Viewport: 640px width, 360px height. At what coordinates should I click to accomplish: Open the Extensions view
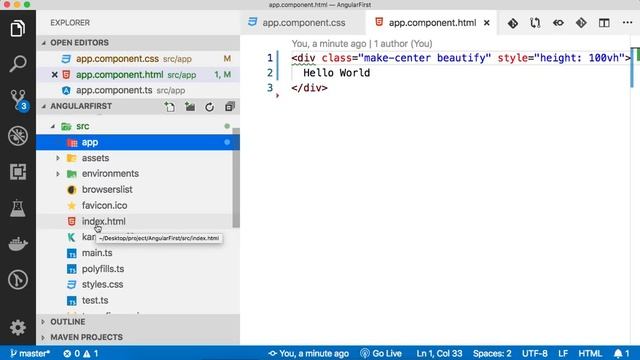pos(18,172)
